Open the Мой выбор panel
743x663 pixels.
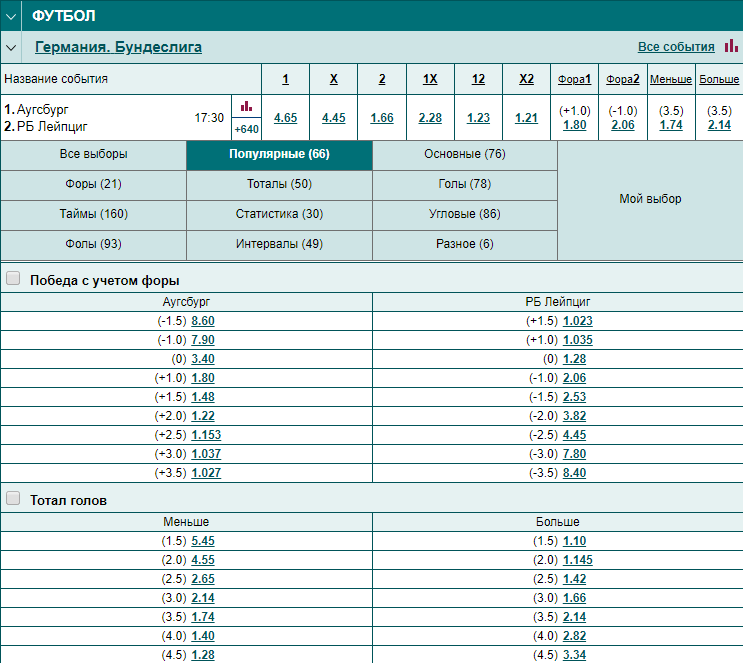click(650, 199)
